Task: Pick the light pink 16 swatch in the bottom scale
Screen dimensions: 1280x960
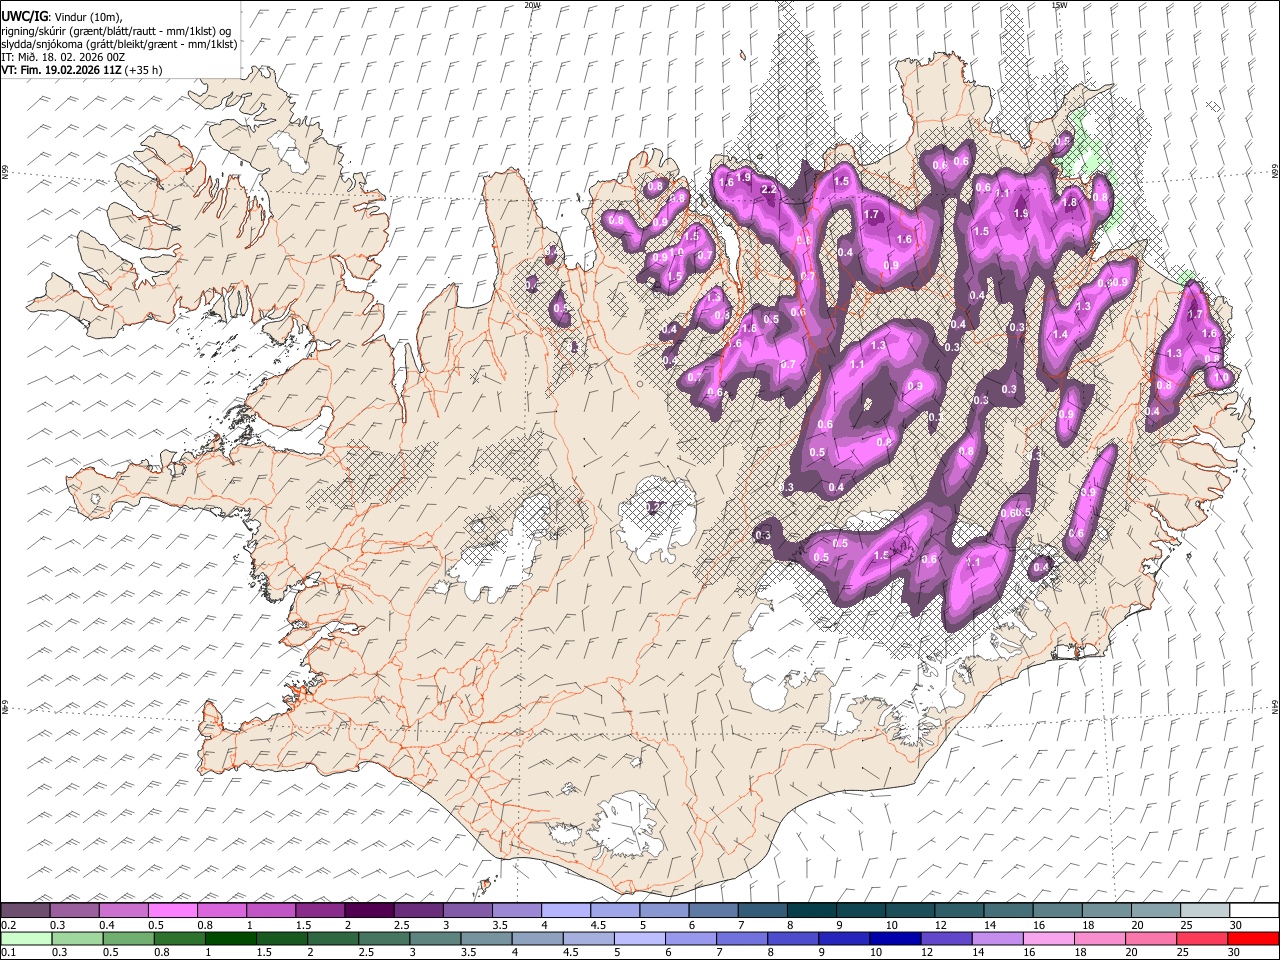Action: (1048, 938)
